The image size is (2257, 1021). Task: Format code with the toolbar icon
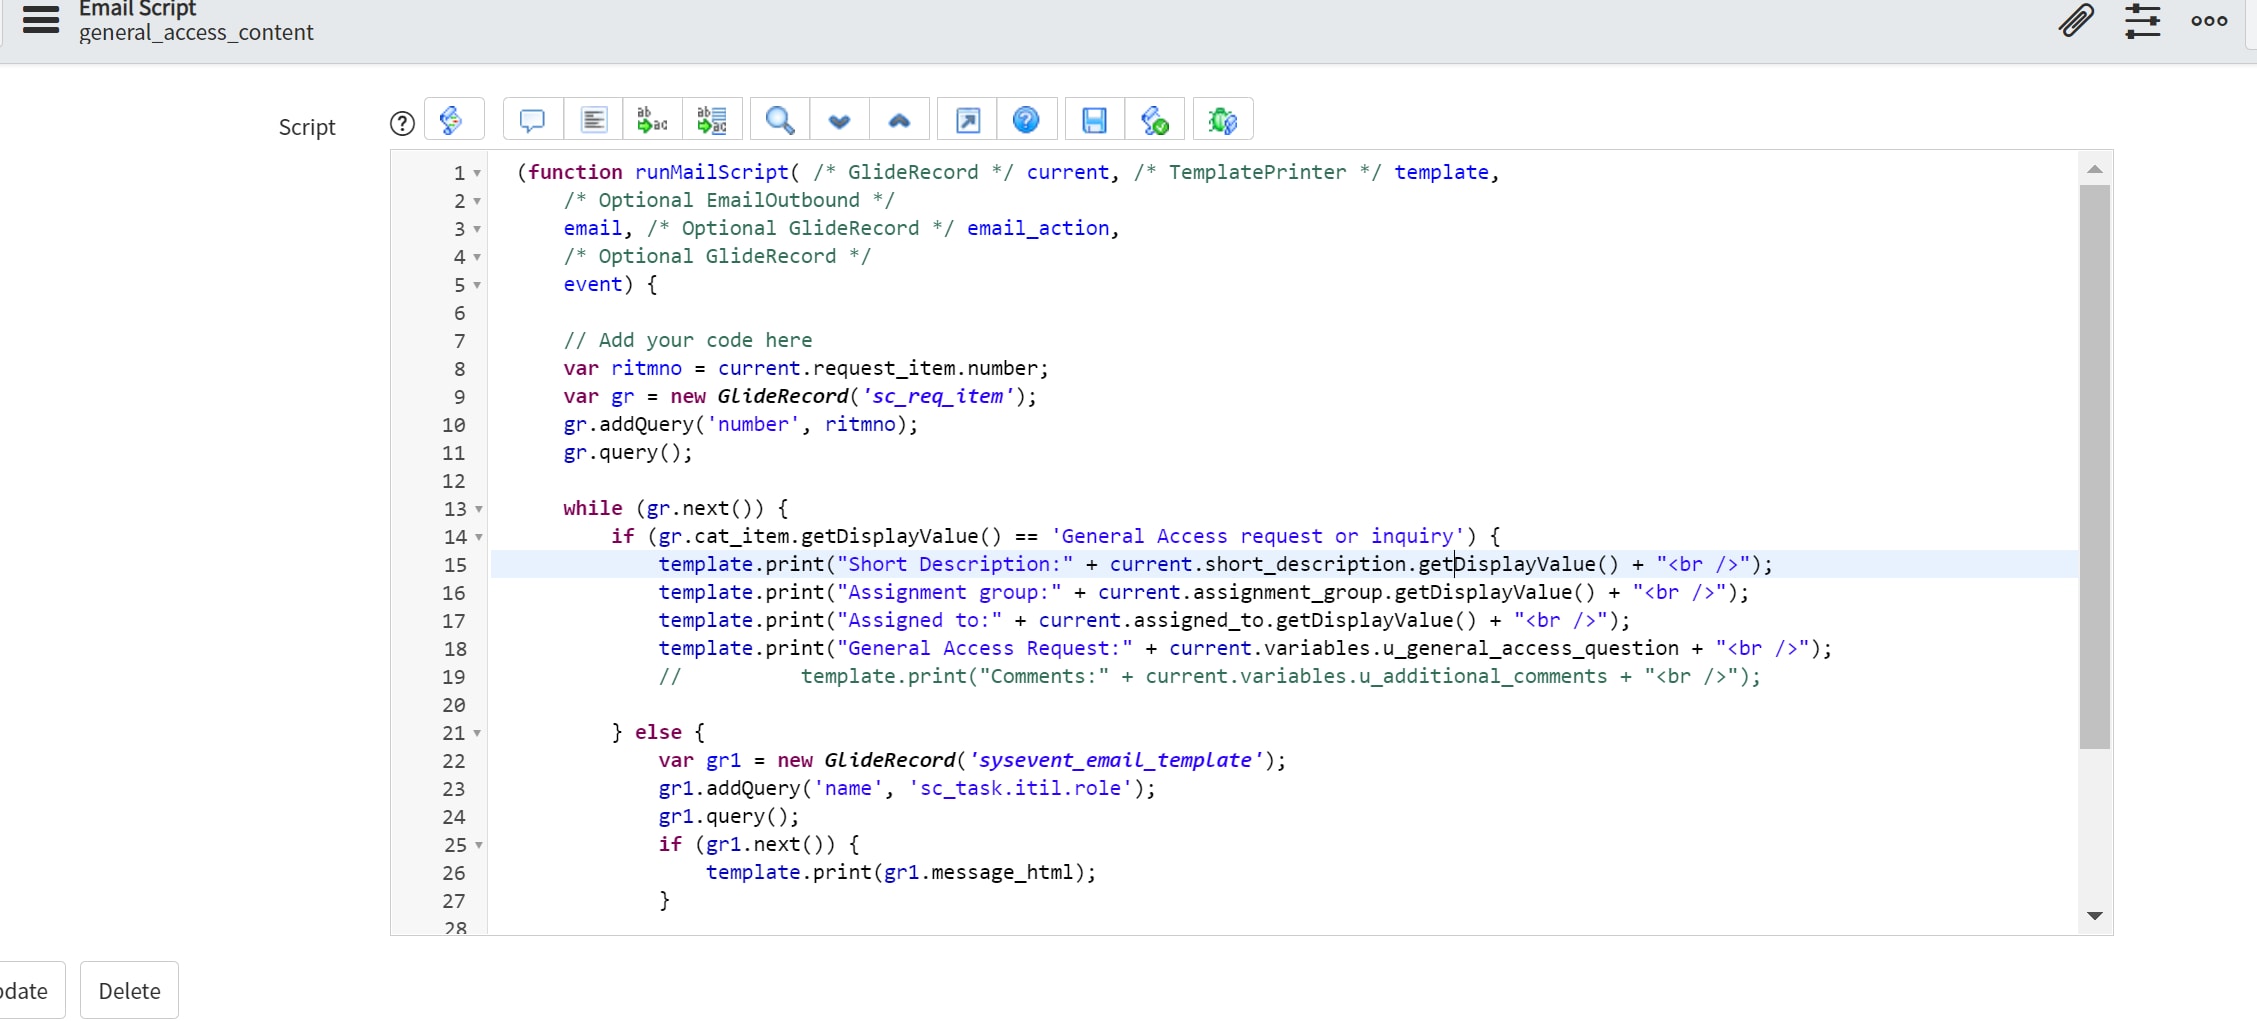pos(593,121)
